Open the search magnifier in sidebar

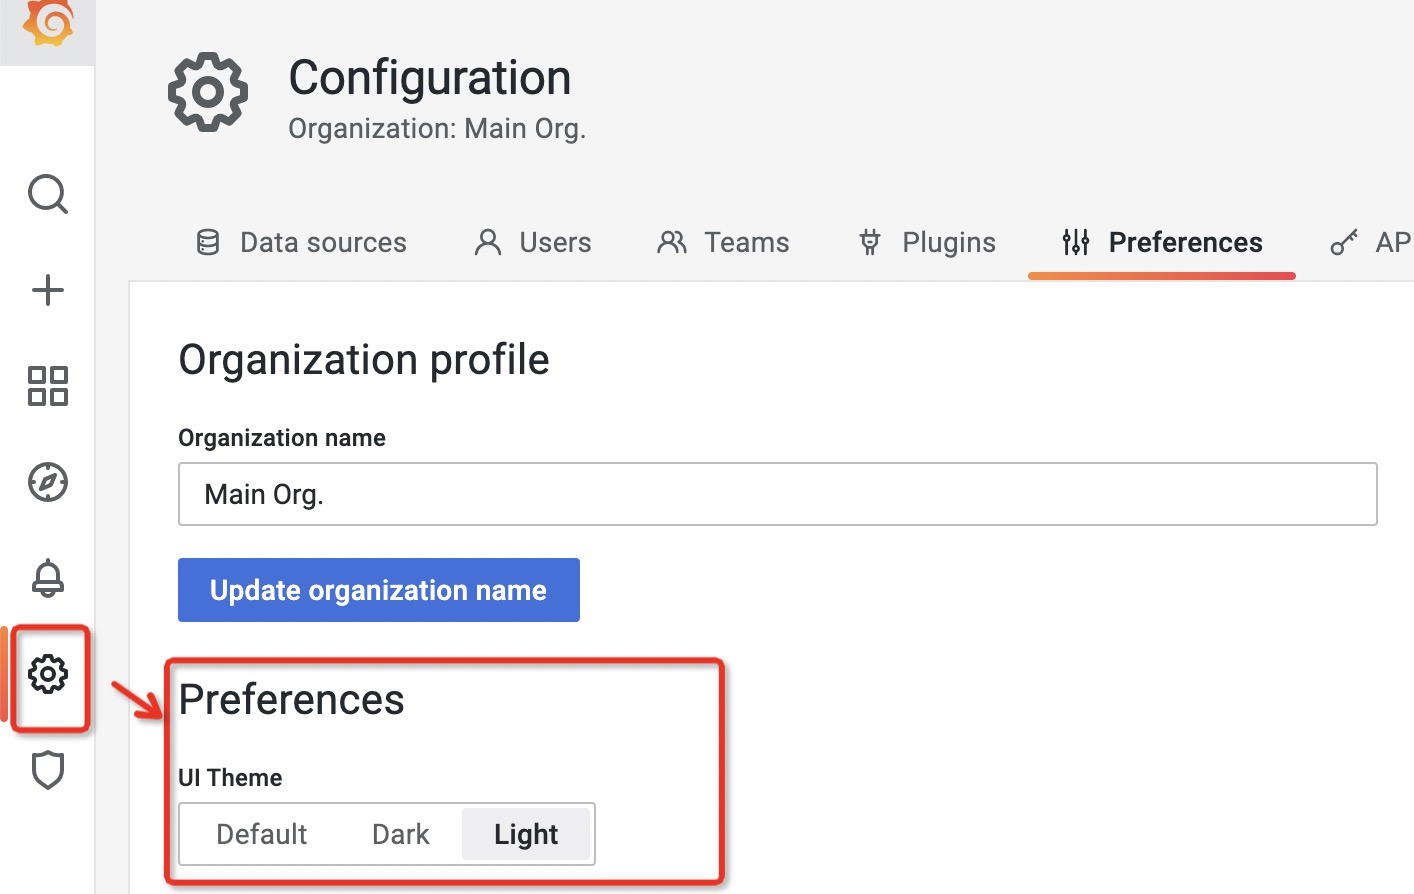[48, 194]
